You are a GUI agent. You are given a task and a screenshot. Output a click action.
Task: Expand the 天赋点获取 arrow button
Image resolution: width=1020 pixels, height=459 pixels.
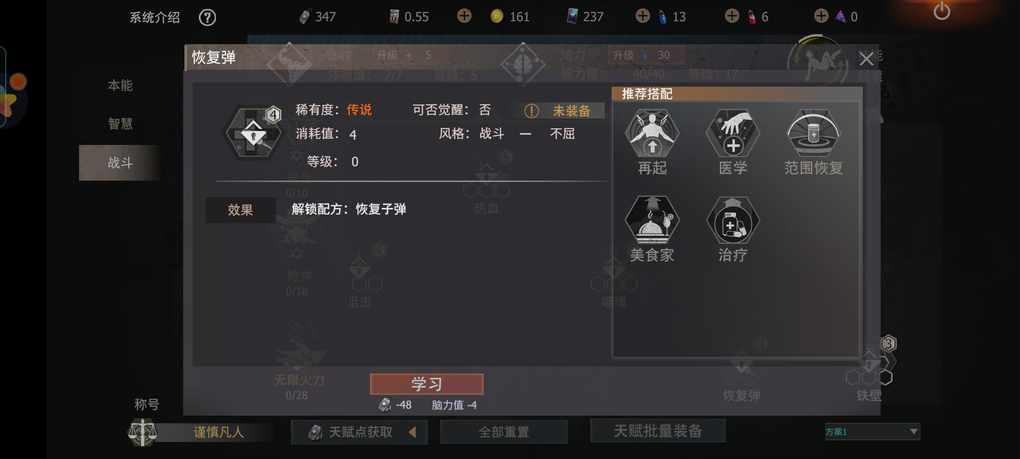tap(359, 432)
